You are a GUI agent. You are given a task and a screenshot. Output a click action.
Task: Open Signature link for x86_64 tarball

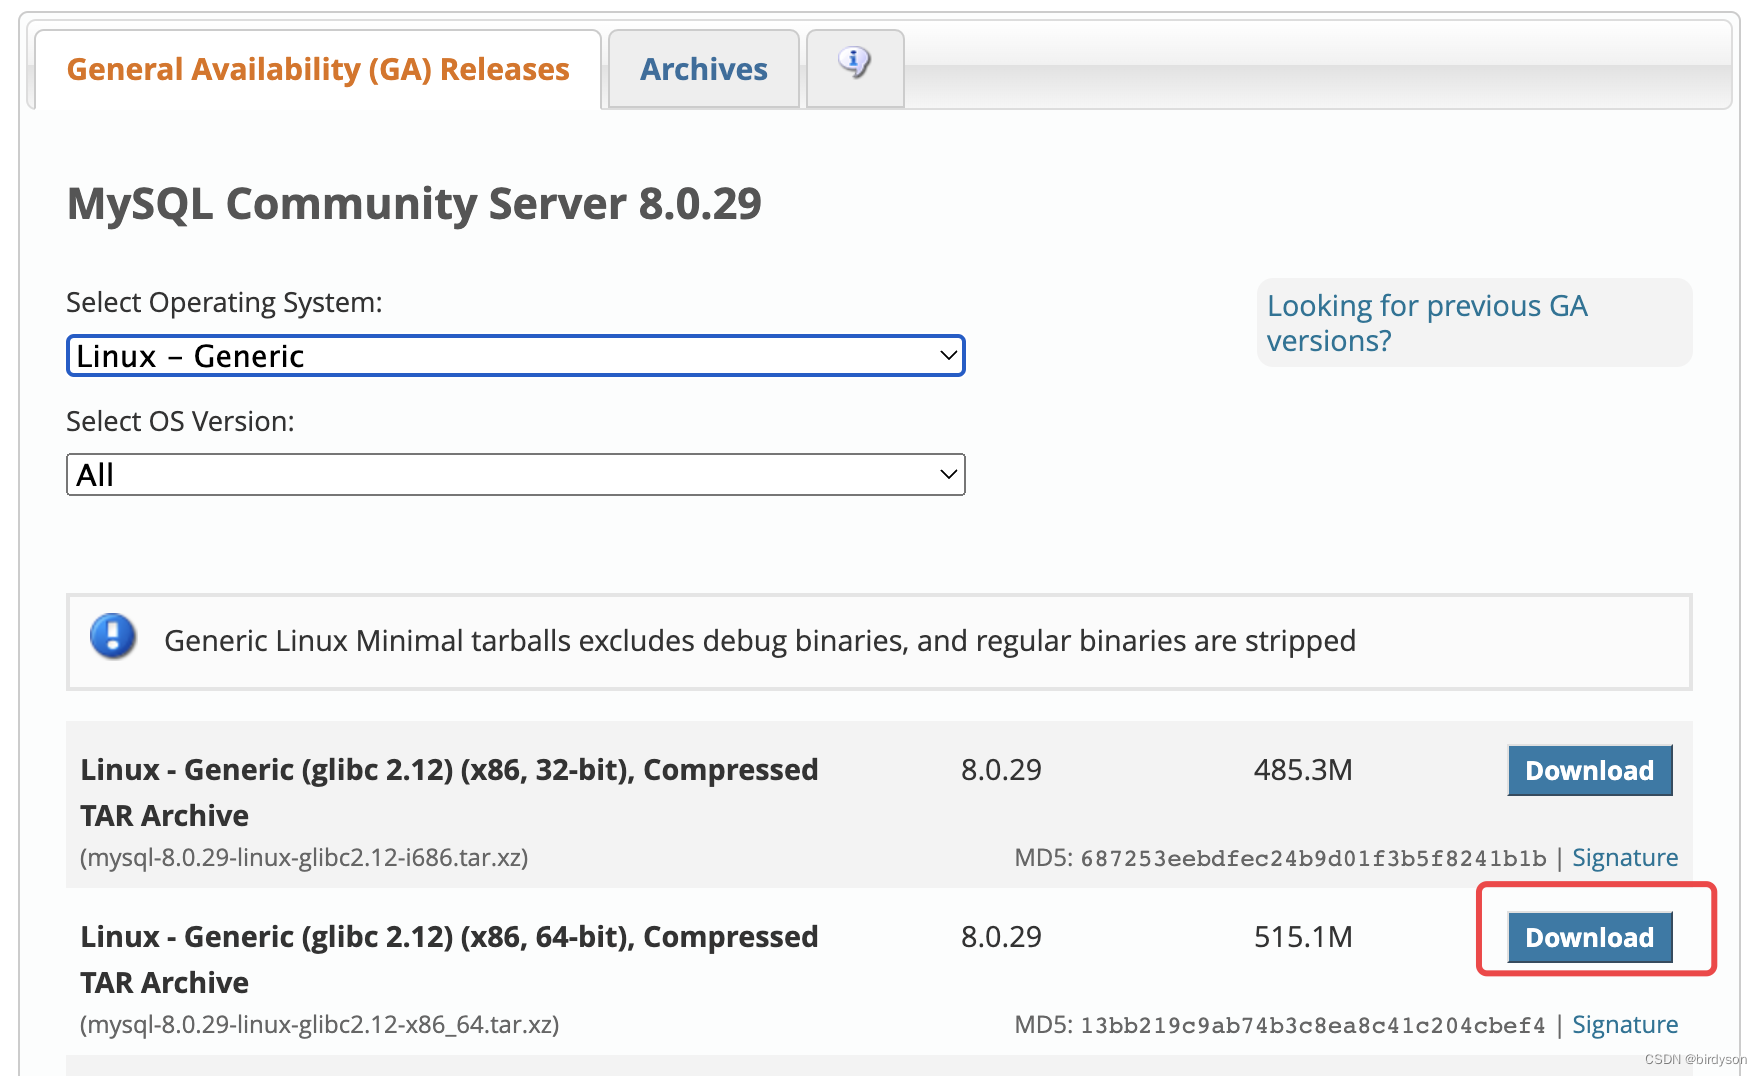pos(1625,1024)
